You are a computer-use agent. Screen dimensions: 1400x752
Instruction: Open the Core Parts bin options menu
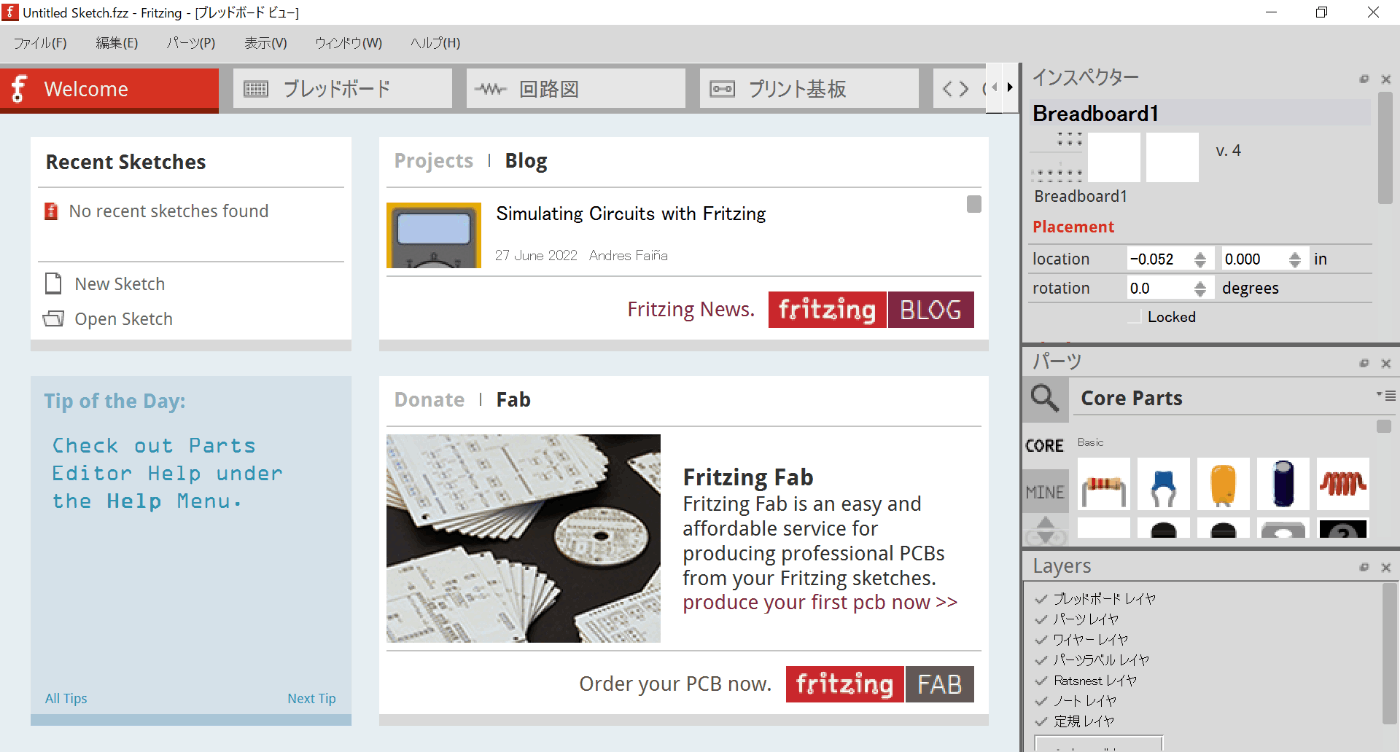point(1385,395)
